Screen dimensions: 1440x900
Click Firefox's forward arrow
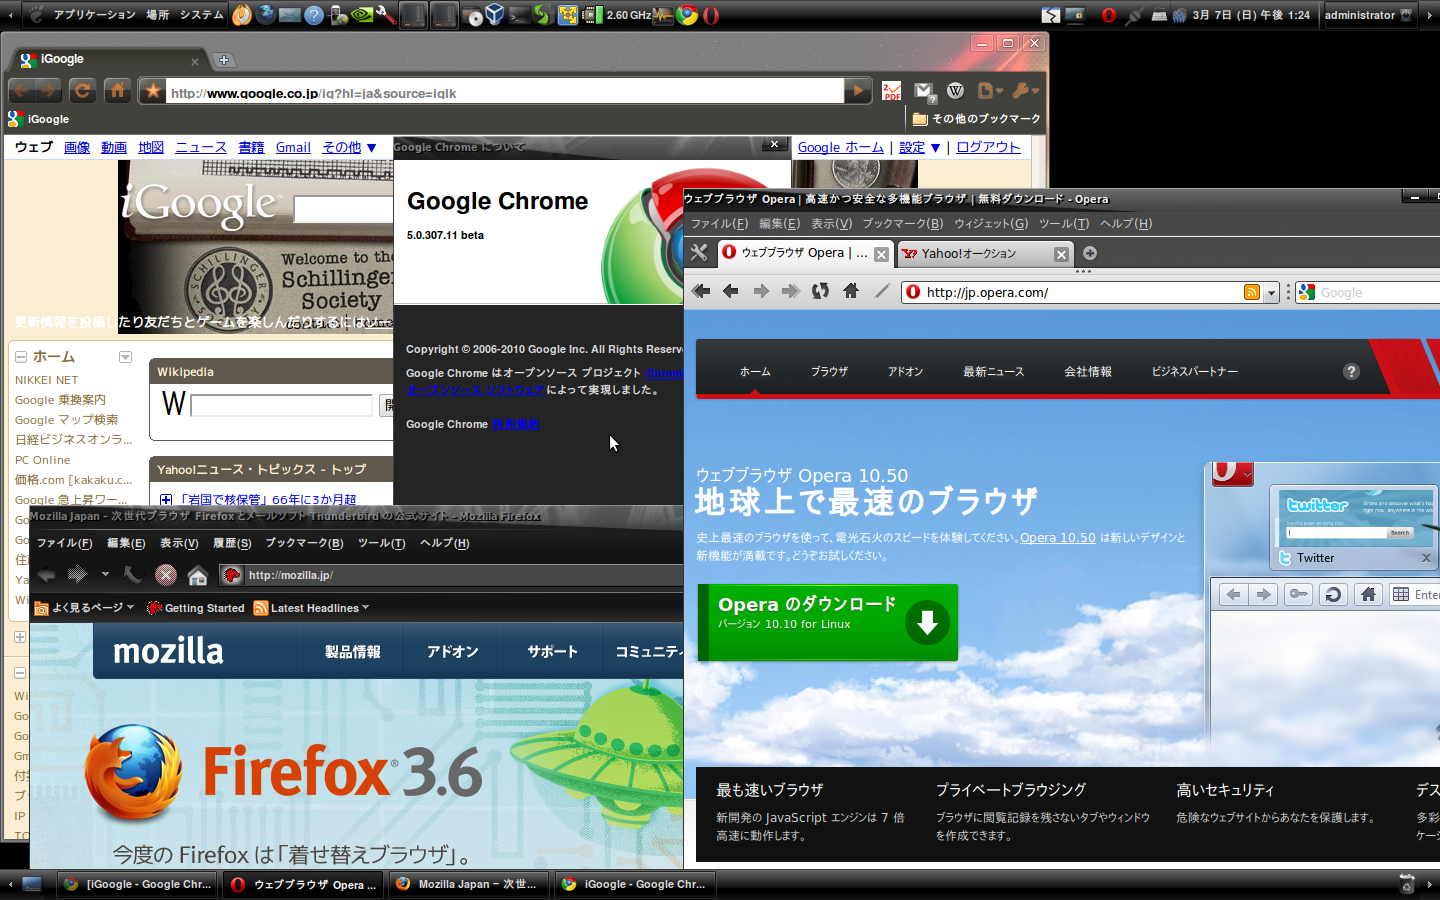pyautogui.click(x=77, y=575)
